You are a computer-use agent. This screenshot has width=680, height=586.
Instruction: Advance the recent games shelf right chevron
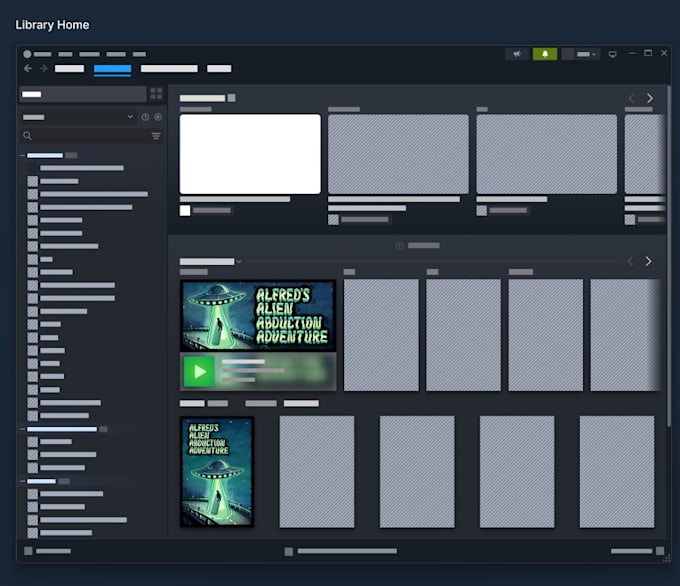(x=648, y=261)
